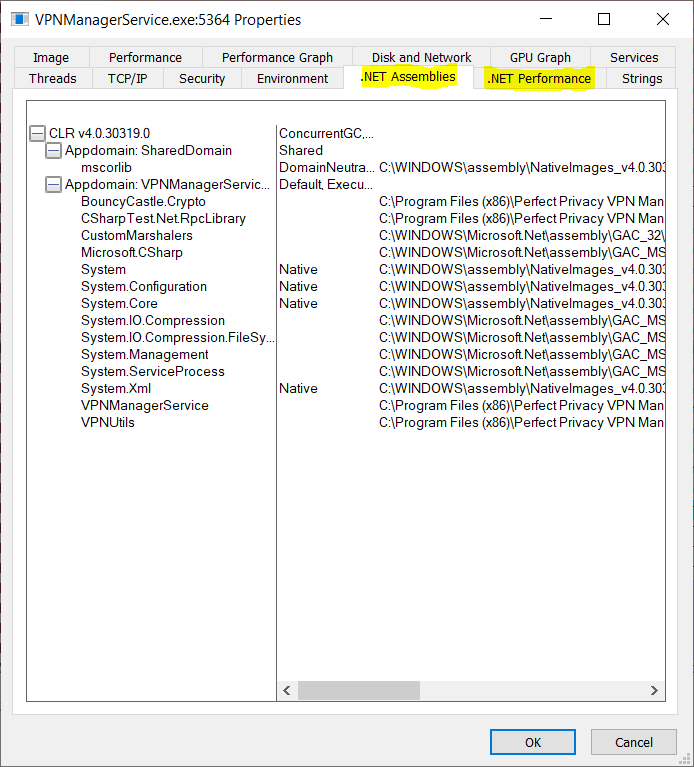Select the System.IO.Compression.FileSy... assembly
The width and height of the screenshot is (694, 767).
pyautogui.click(x=178, y=338)
